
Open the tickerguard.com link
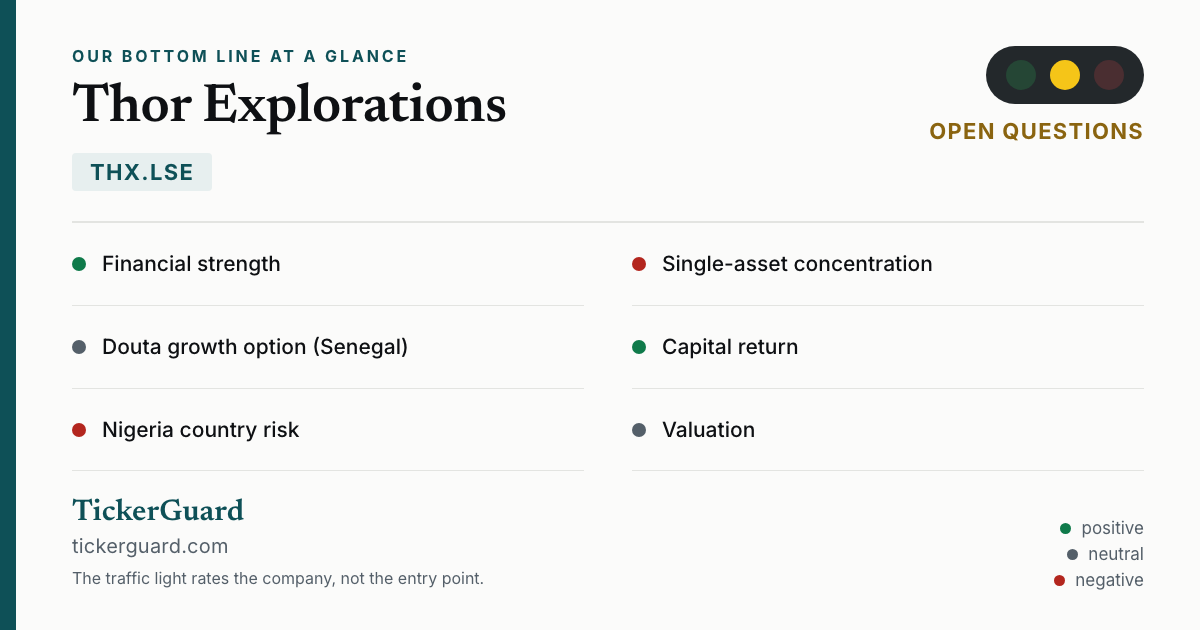pos(150,546)
